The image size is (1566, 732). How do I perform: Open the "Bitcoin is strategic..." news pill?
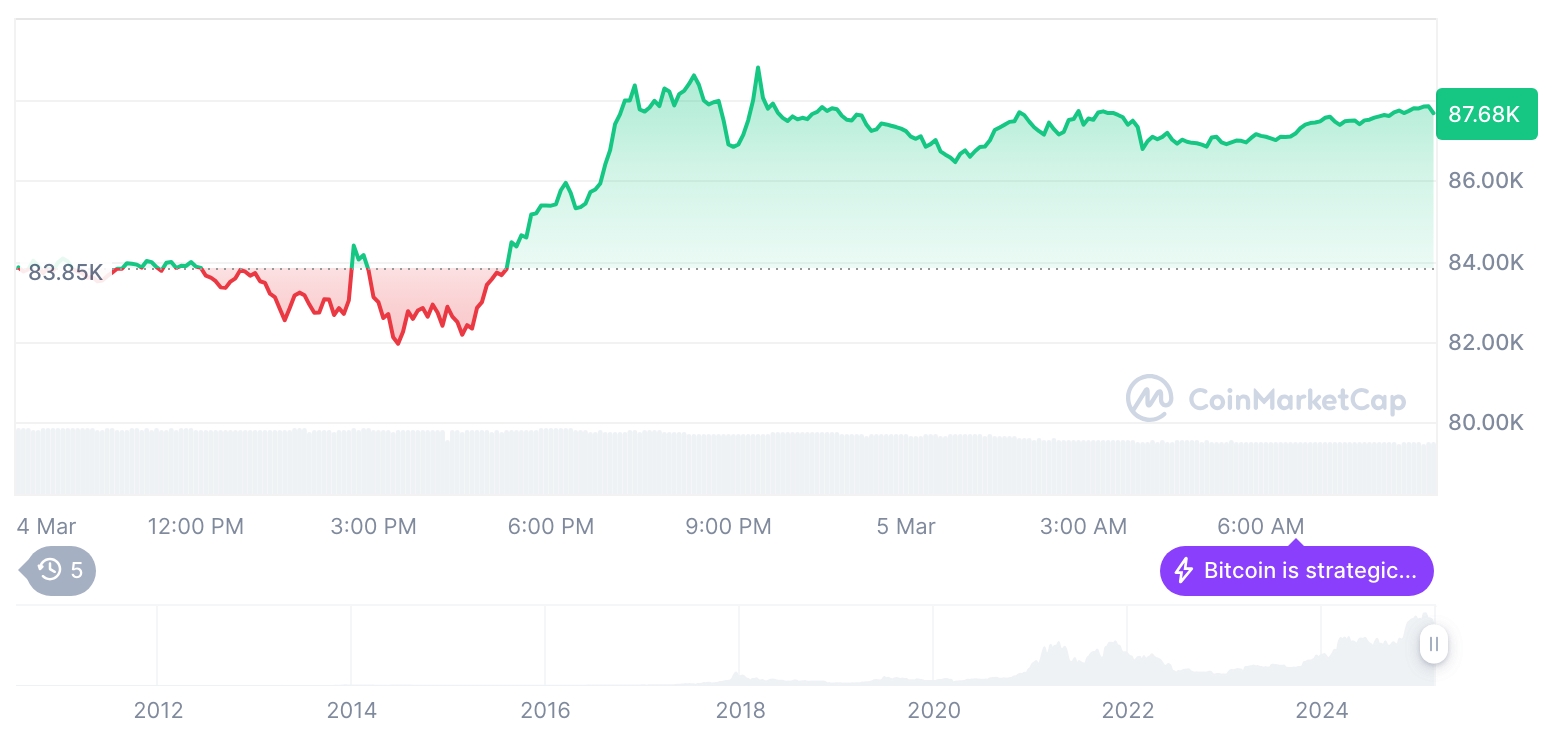coord(1308,571)
